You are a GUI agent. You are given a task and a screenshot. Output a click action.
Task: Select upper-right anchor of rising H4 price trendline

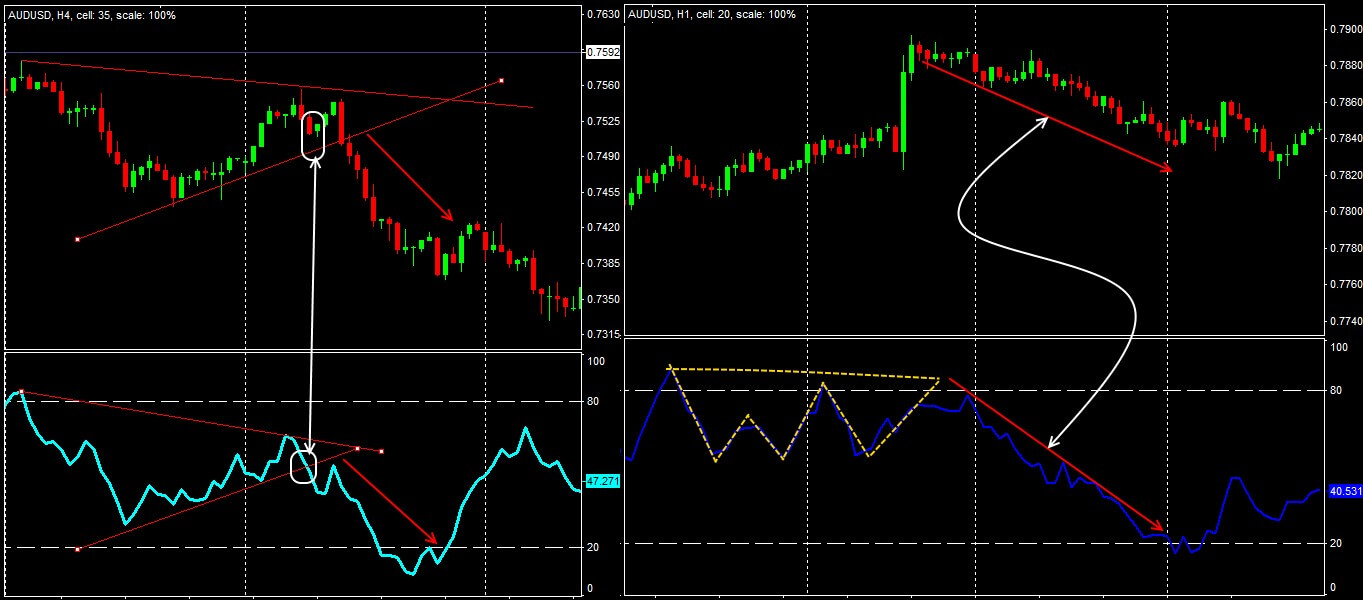pos(501,80)
